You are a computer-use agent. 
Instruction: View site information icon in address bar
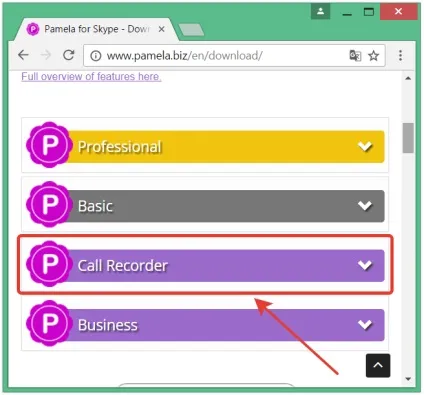(x=96, y=56)
